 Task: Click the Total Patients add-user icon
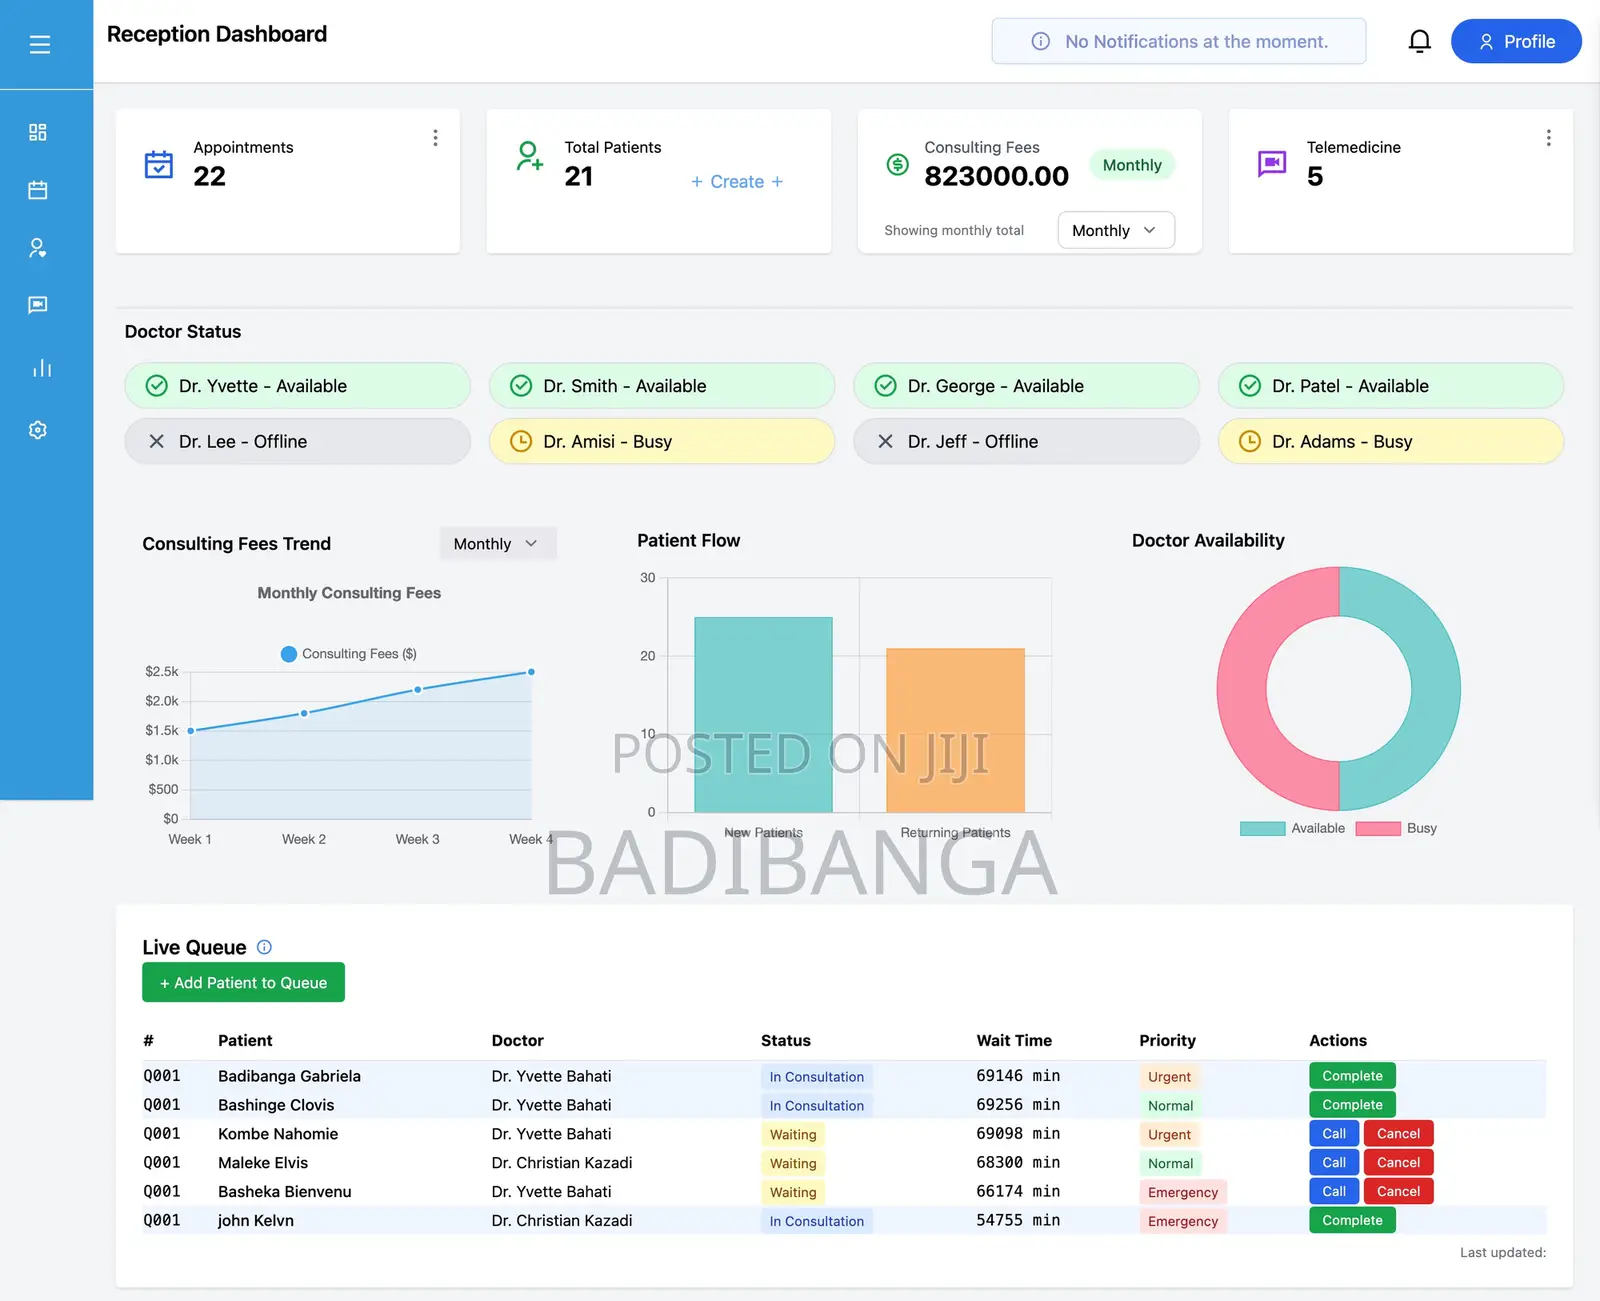(529, 156)
